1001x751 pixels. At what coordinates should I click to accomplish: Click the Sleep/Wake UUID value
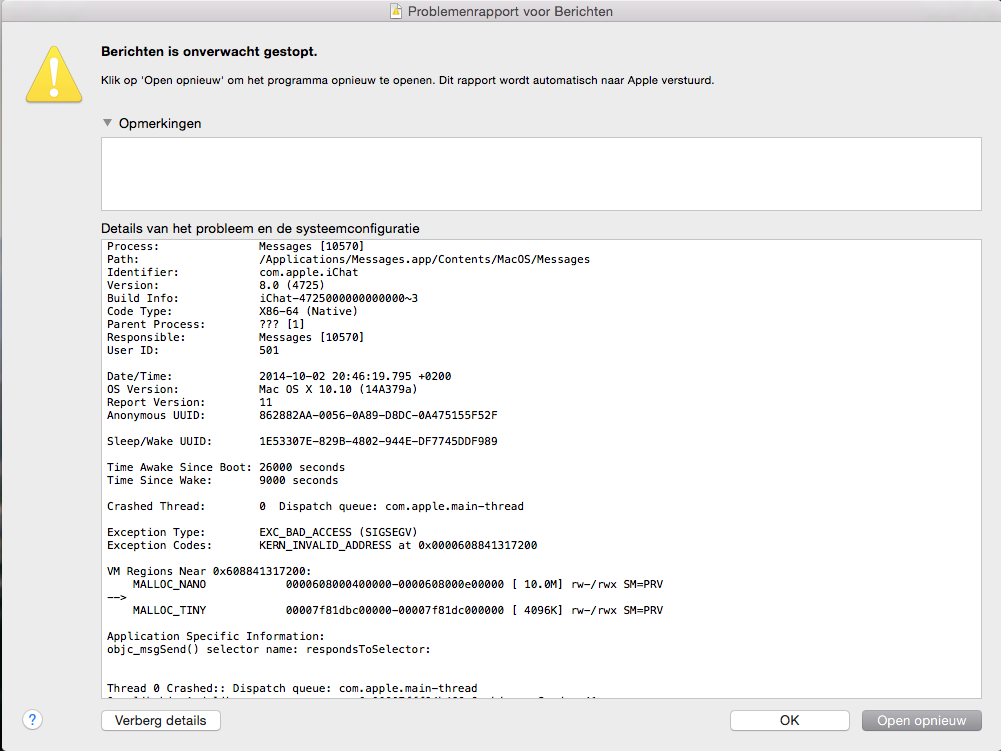click(378, 441)
